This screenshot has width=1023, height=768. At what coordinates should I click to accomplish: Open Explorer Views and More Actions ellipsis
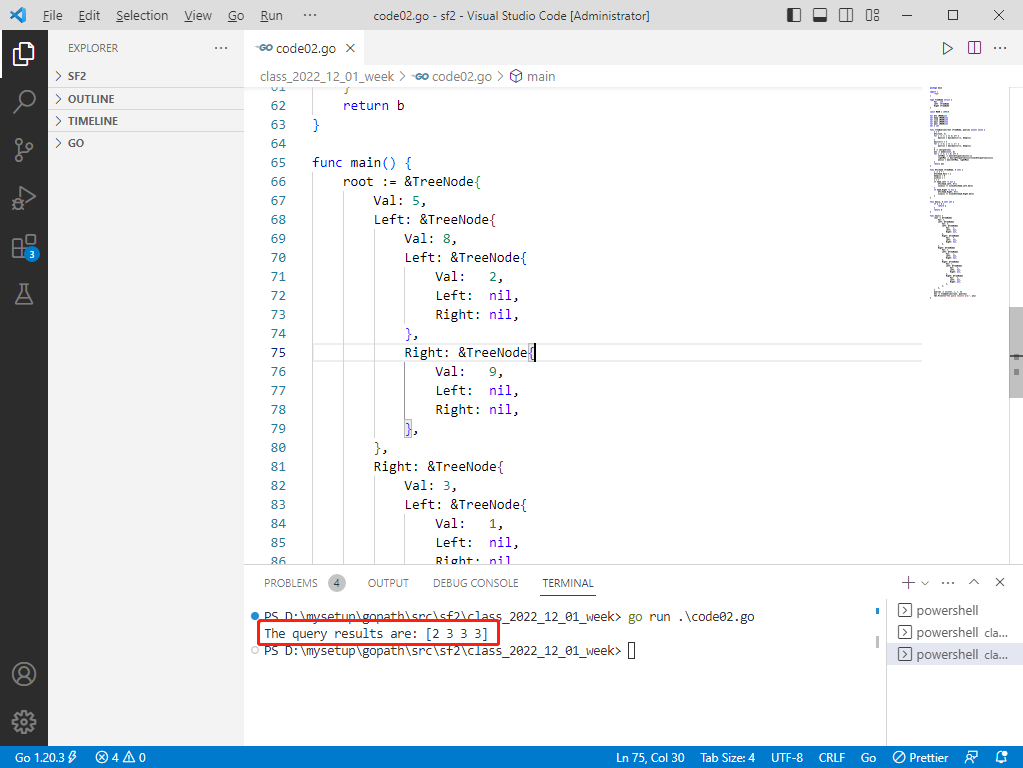click(221, 48)
